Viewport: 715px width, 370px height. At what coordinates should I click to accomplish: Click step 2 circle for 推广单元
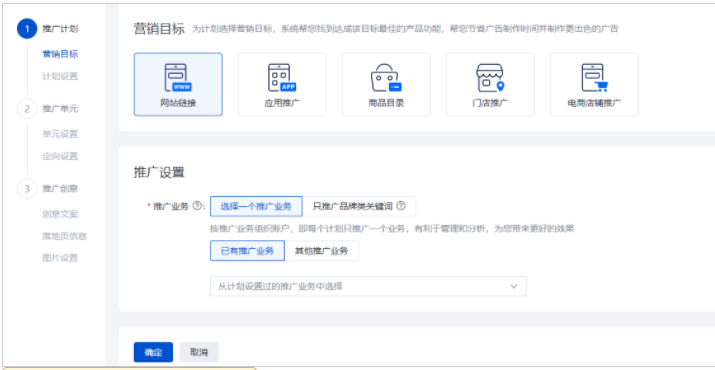point(27,109)
